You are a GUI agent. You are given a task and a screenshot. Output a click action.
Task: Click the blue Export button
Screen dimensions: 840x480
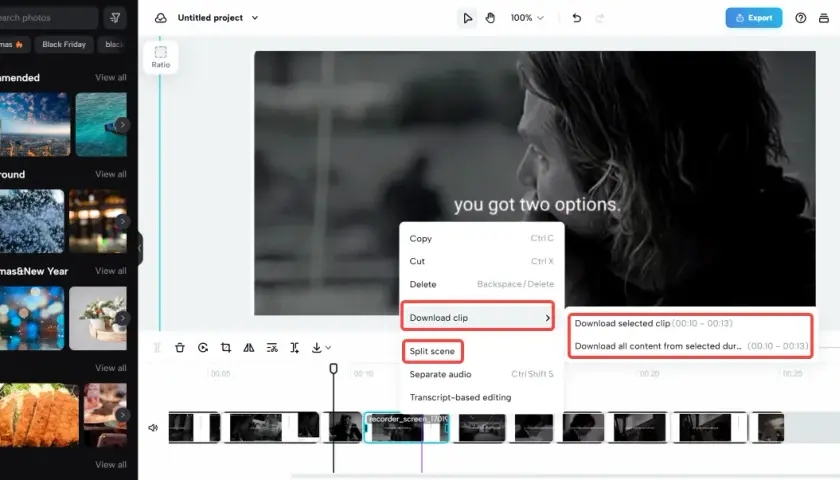753,18
